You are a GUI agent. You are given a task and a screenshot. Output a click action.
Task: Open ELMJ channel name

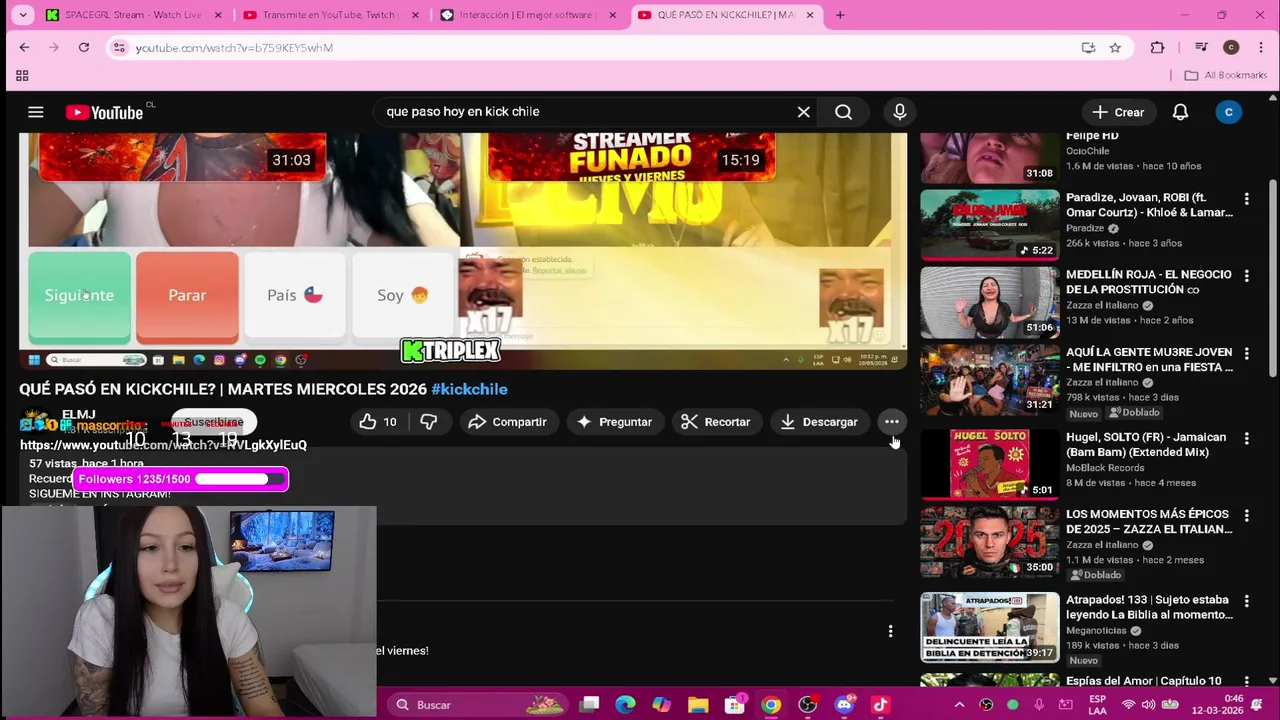pyautogui.click(x=79, y=415)
